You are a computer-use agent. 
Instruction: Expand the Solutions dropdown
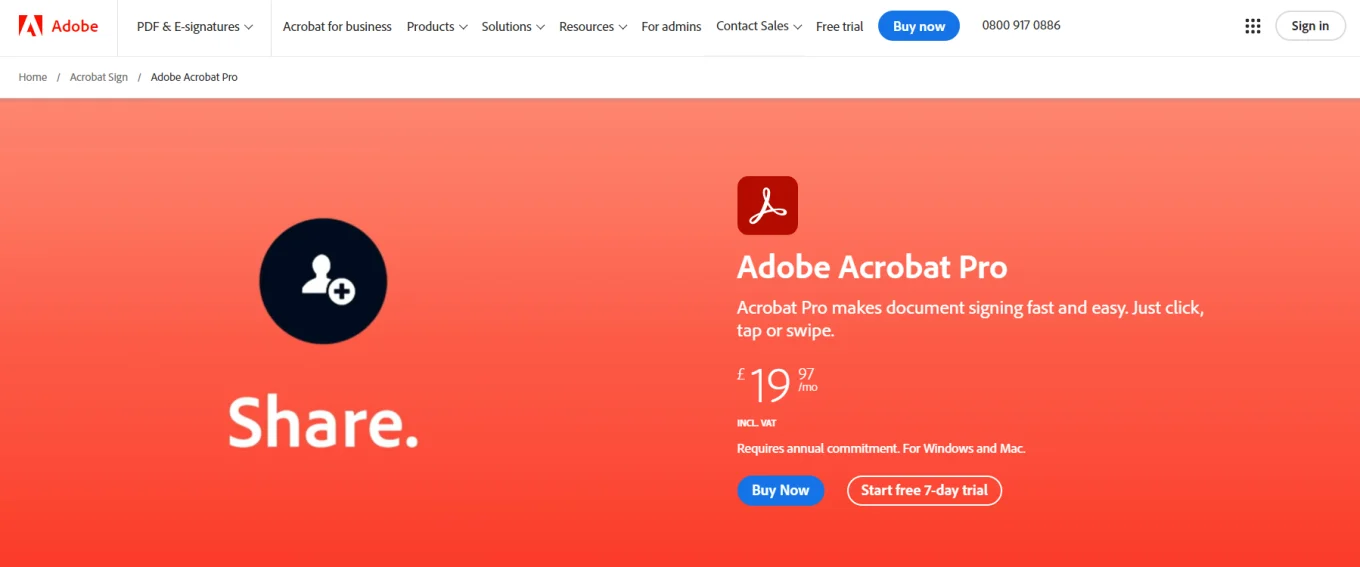pyautogui.click(x=513, y=26)
